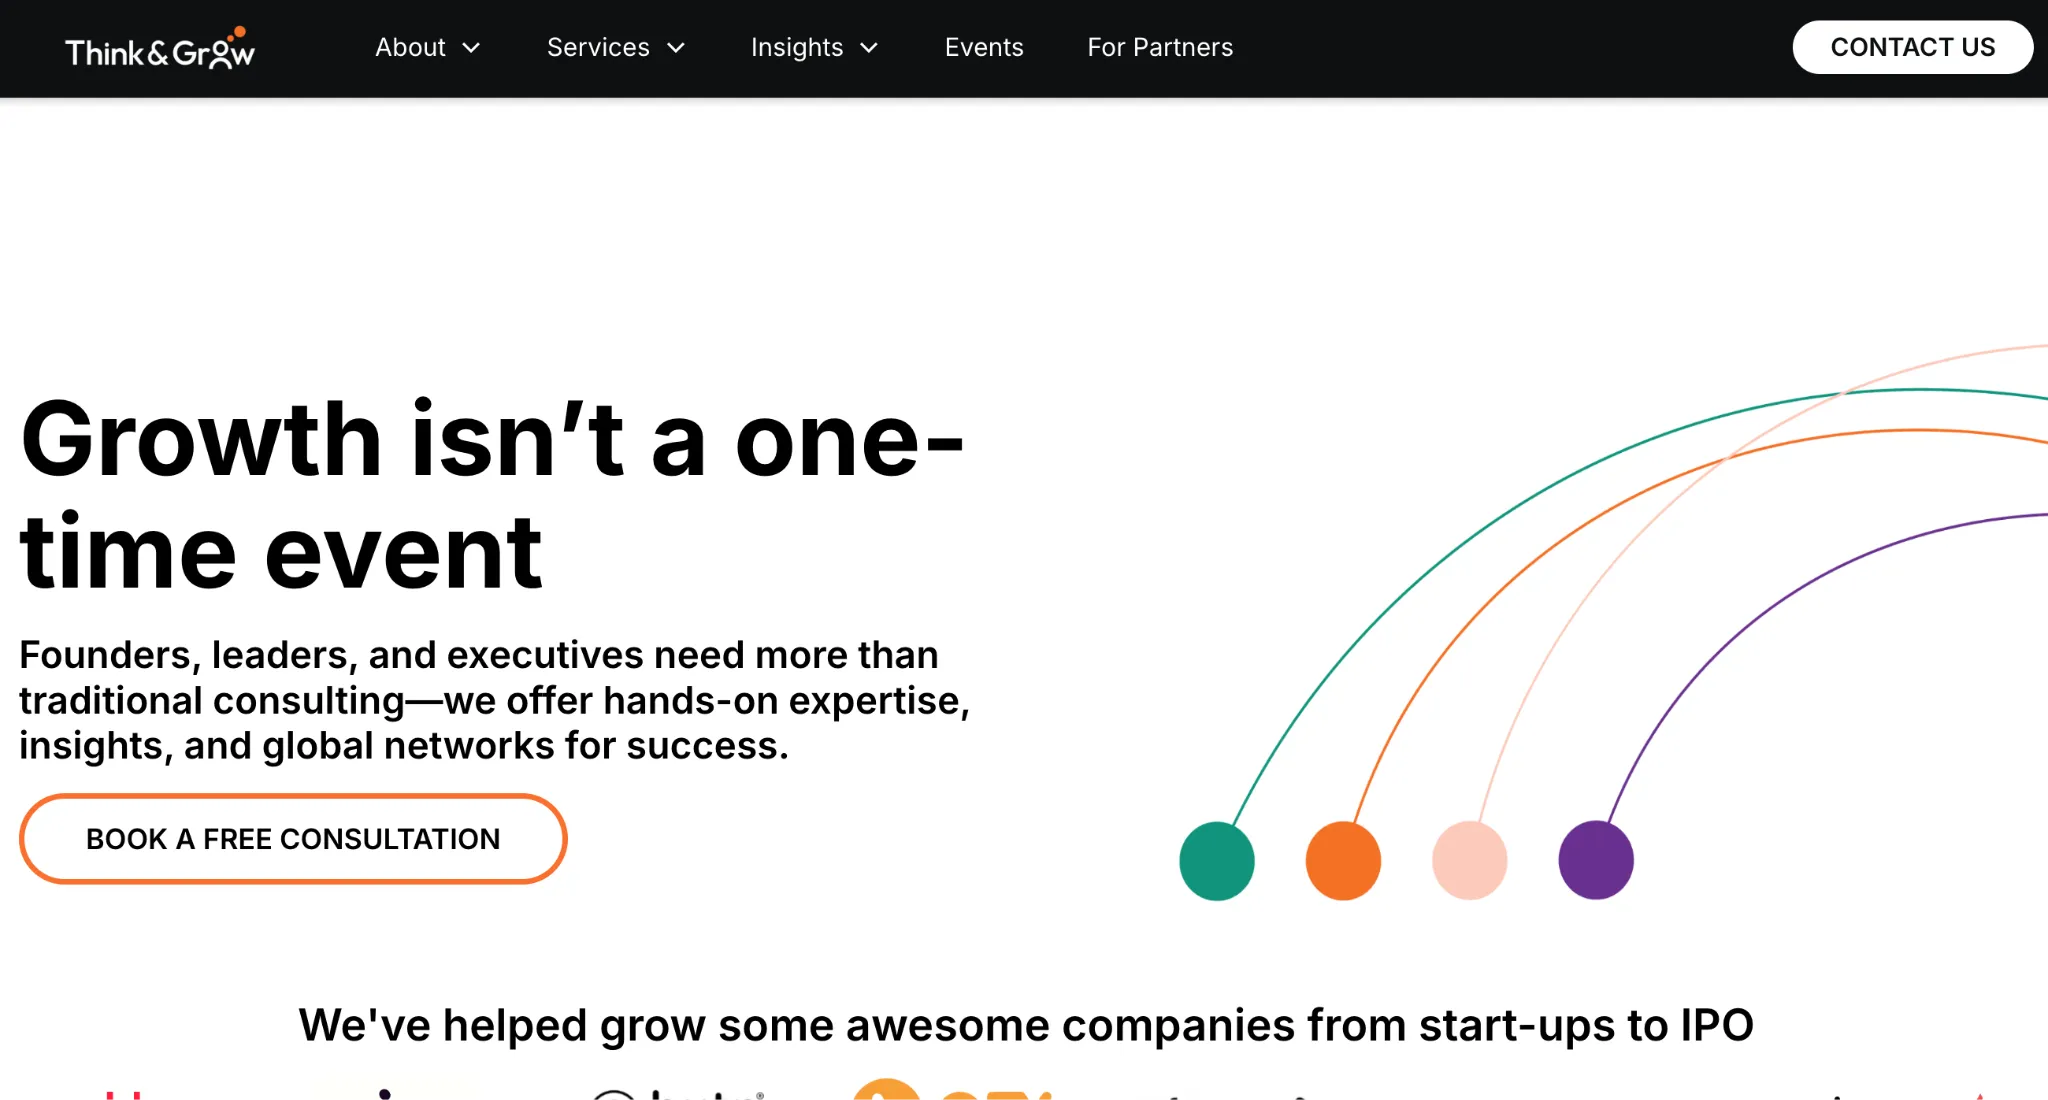Screen dimensions: 2048x1100
Task: Select the purple pendulum circle
Action: click(1595, 857)
